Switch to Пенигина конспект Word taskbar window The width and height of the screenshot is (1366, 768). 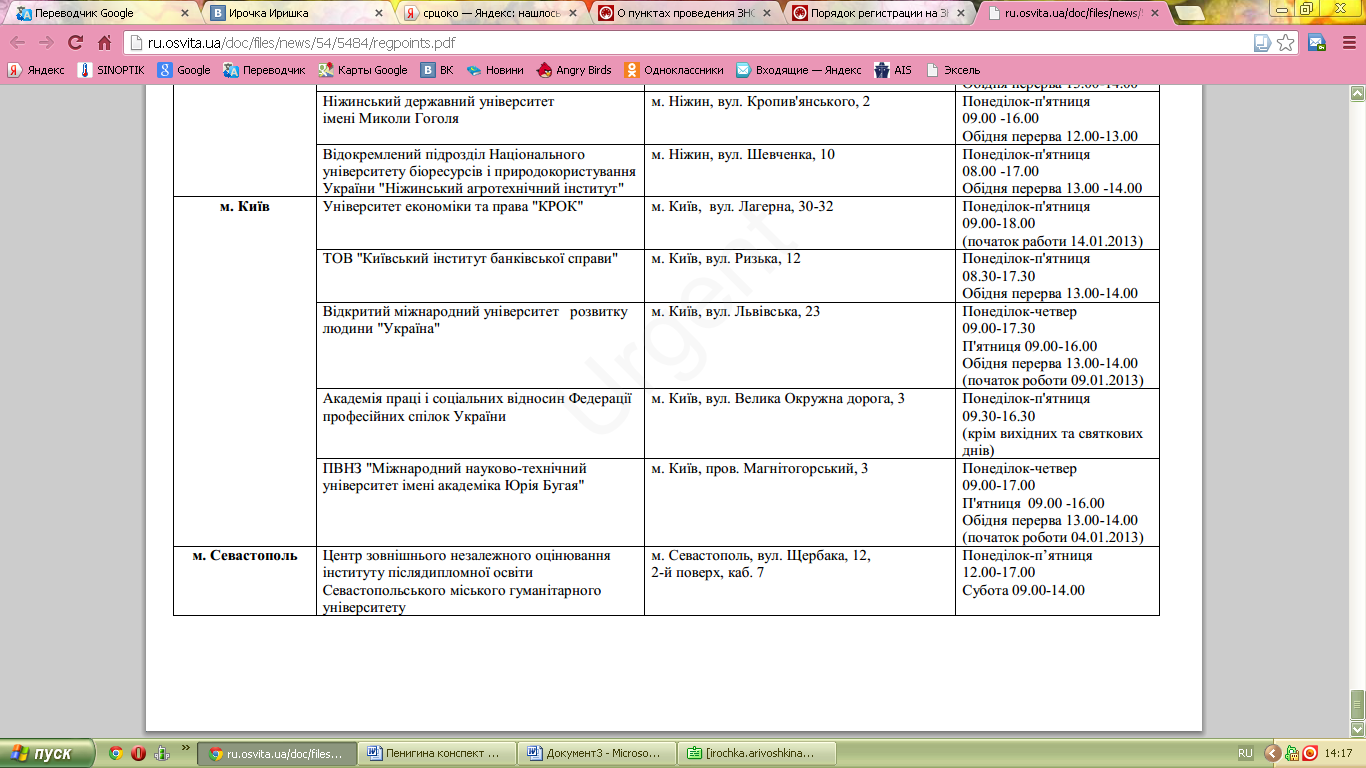pos(438,753)
